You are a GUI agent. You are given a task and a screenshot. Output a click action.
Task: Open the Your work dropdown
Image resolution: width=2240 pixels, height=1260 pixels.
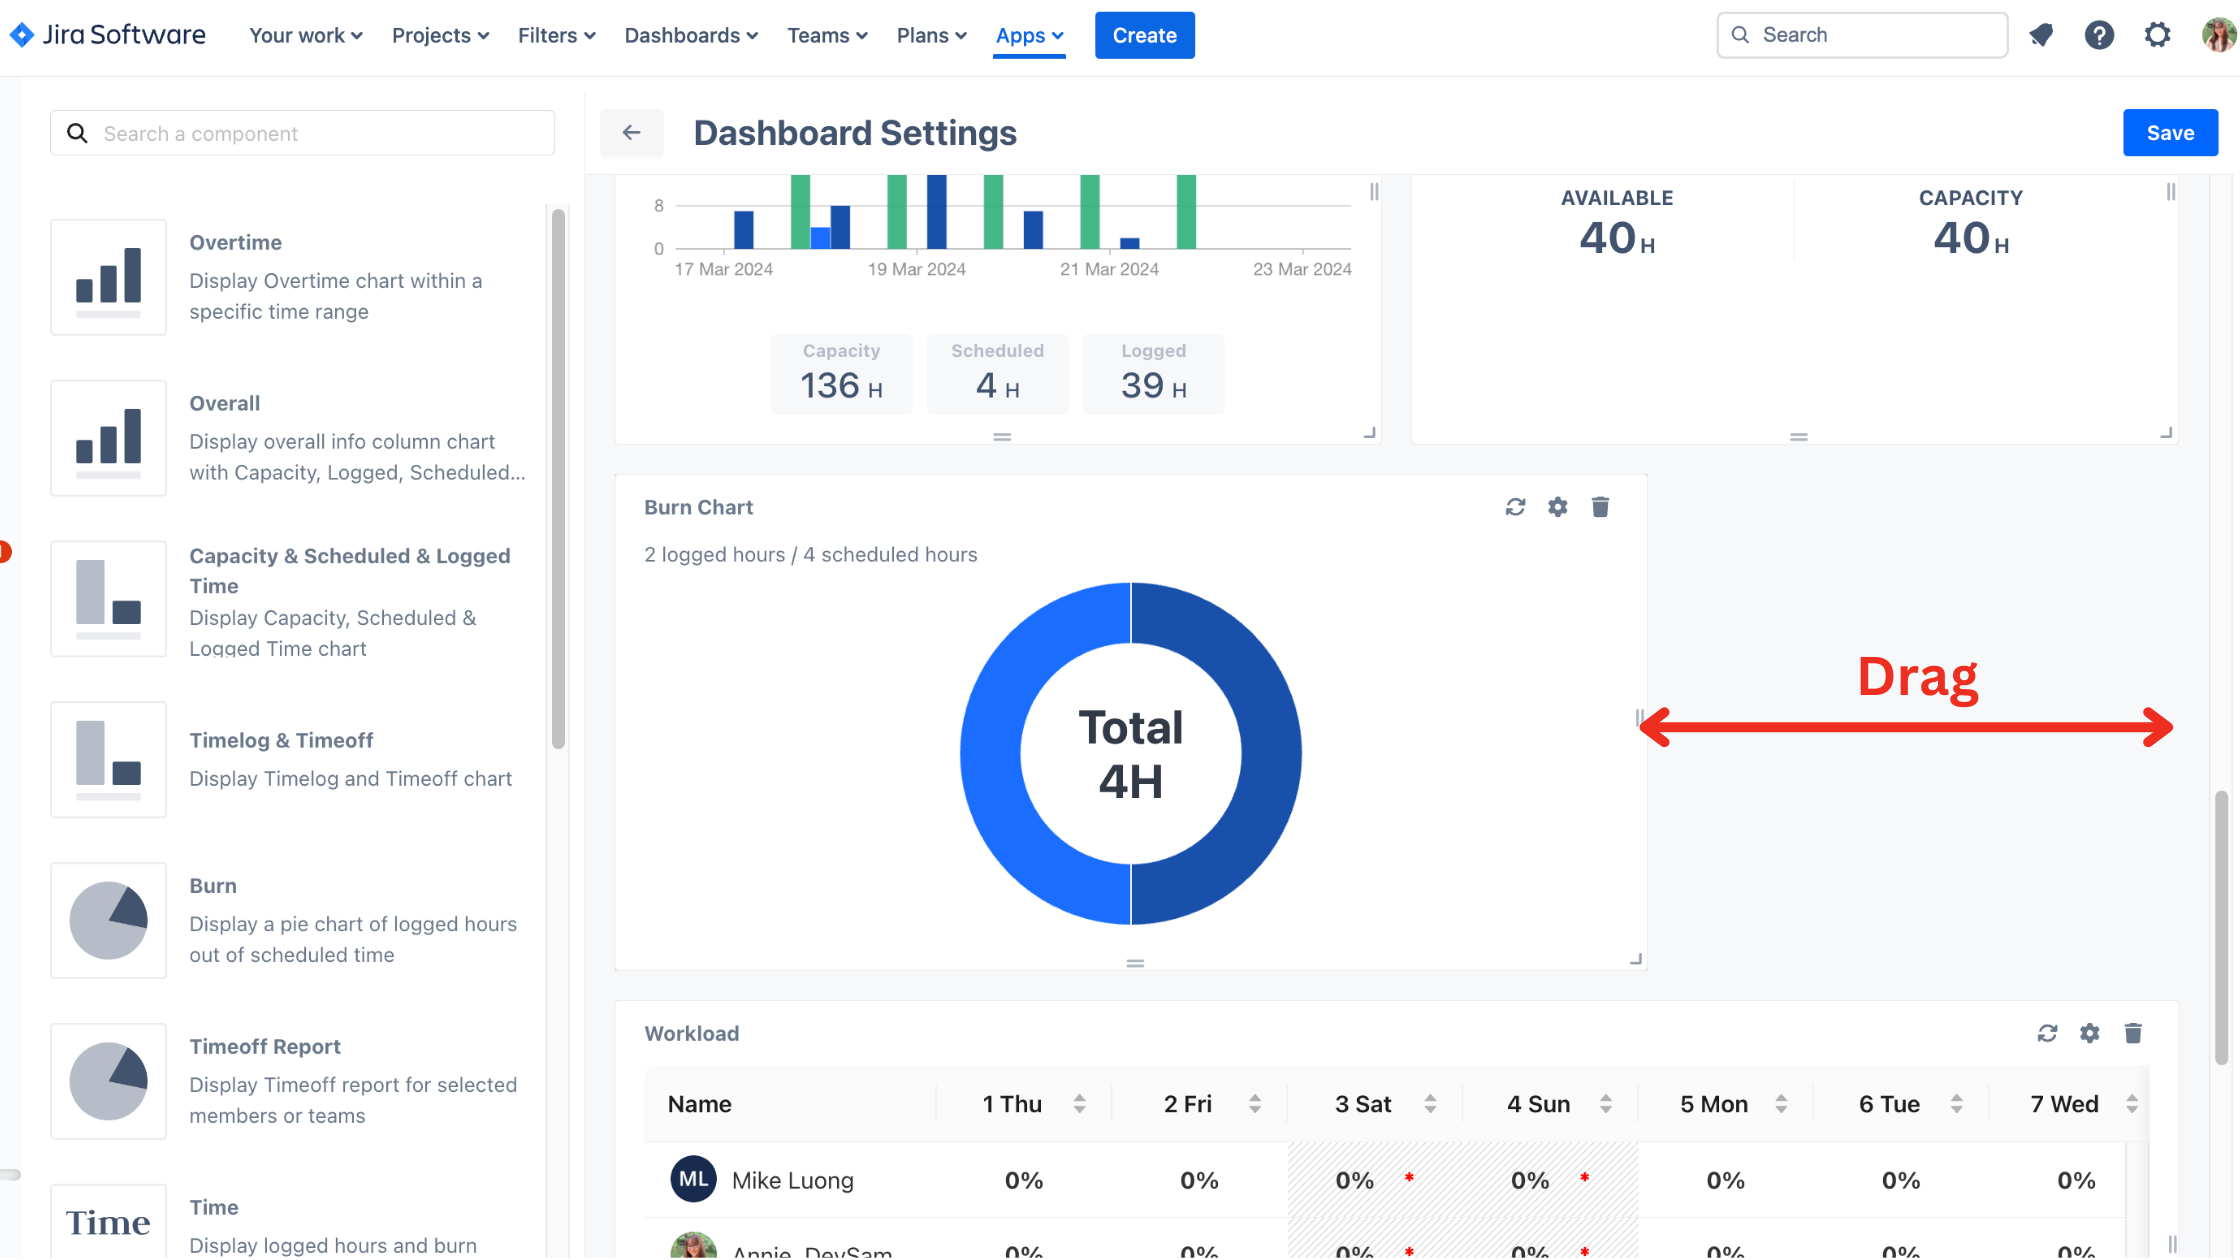click(x=305, y=35)
